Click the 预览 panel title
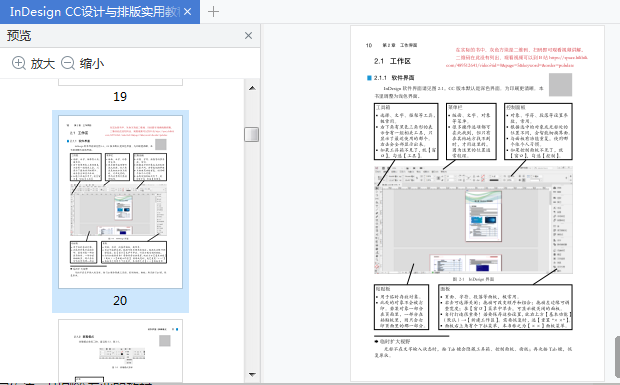The image size is (620, 385). tap(19, 36)
